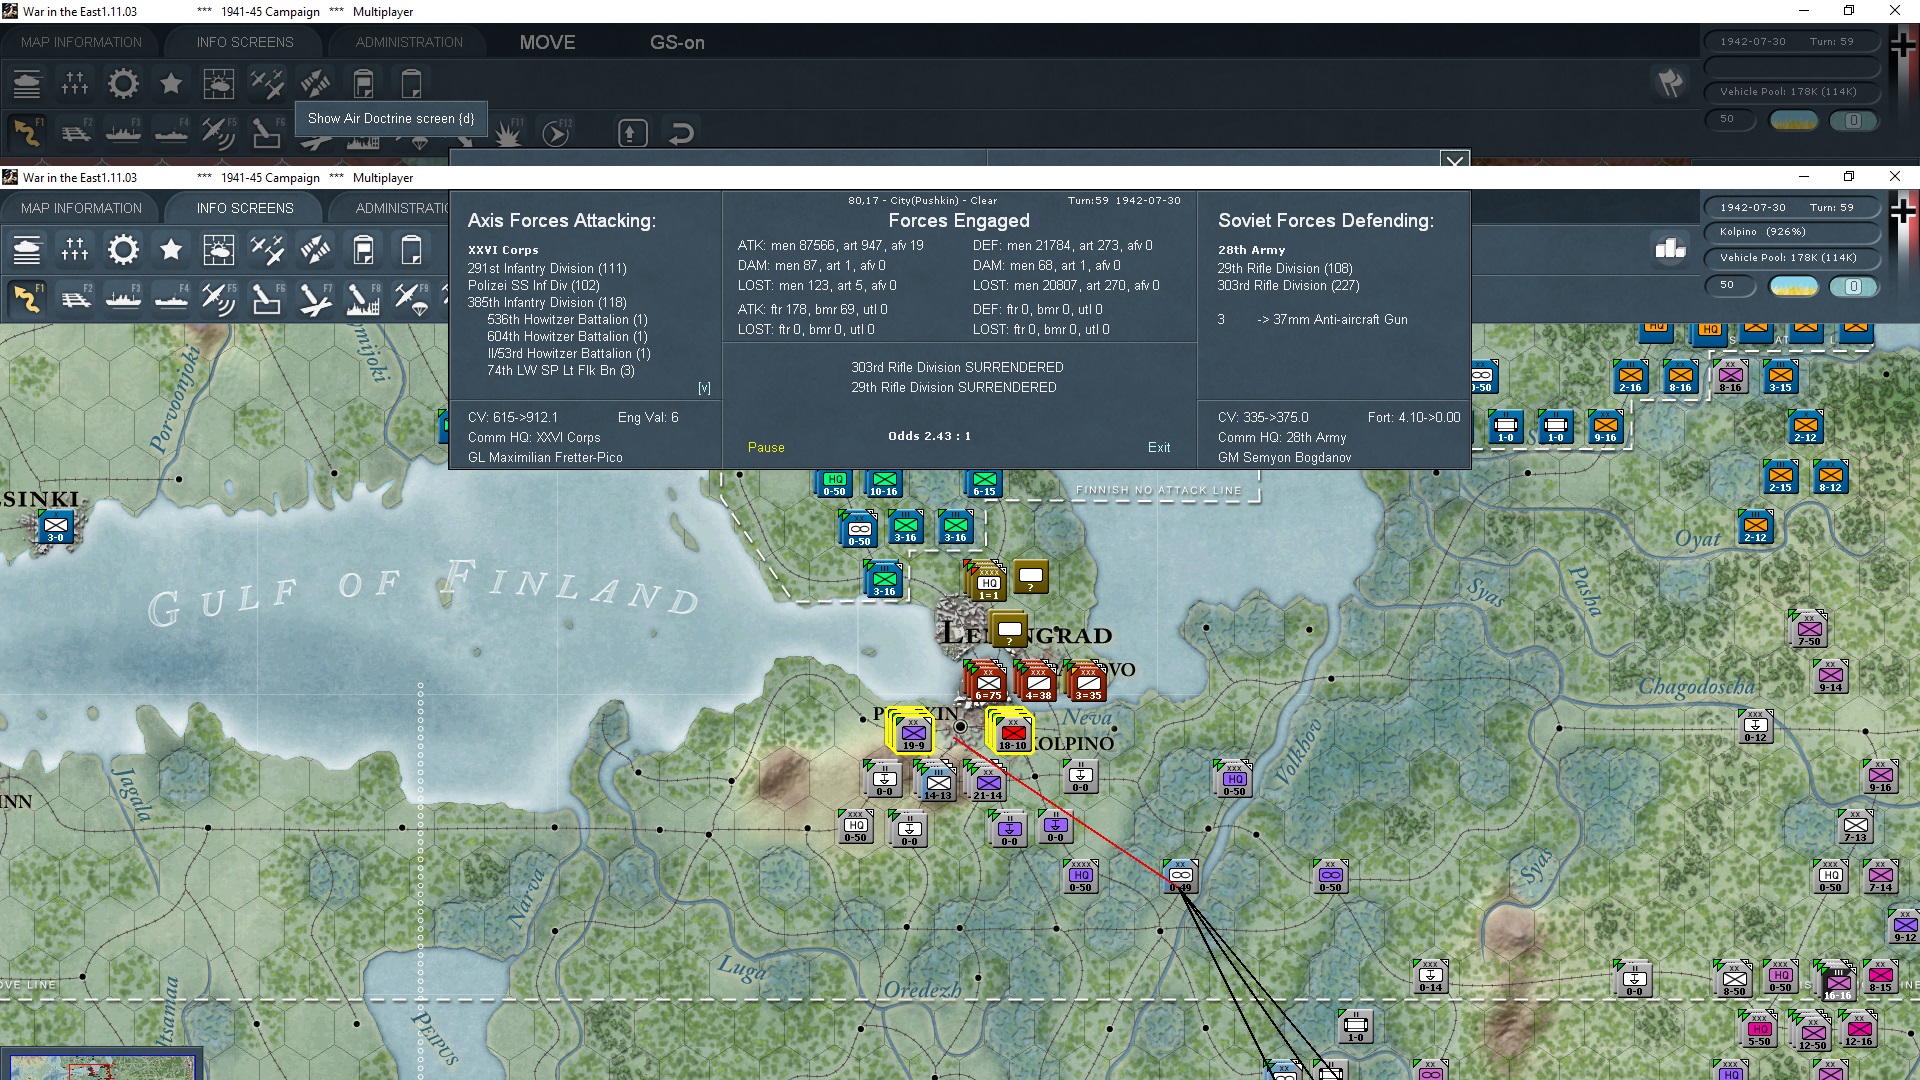Viewport: 1920px width, 1080px height.
Task: Click the flags icon in background window
Action: pyautogui.click(x=1670, y=83)
